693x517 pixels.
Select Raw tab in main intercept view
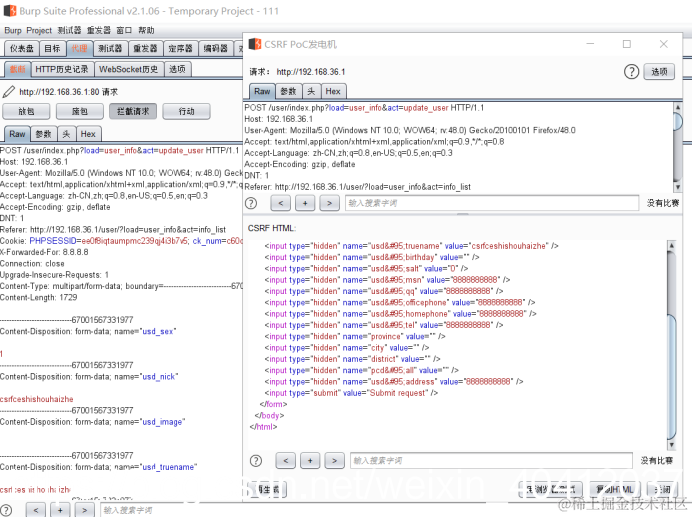pyautogui.click(x=17, y=134)
